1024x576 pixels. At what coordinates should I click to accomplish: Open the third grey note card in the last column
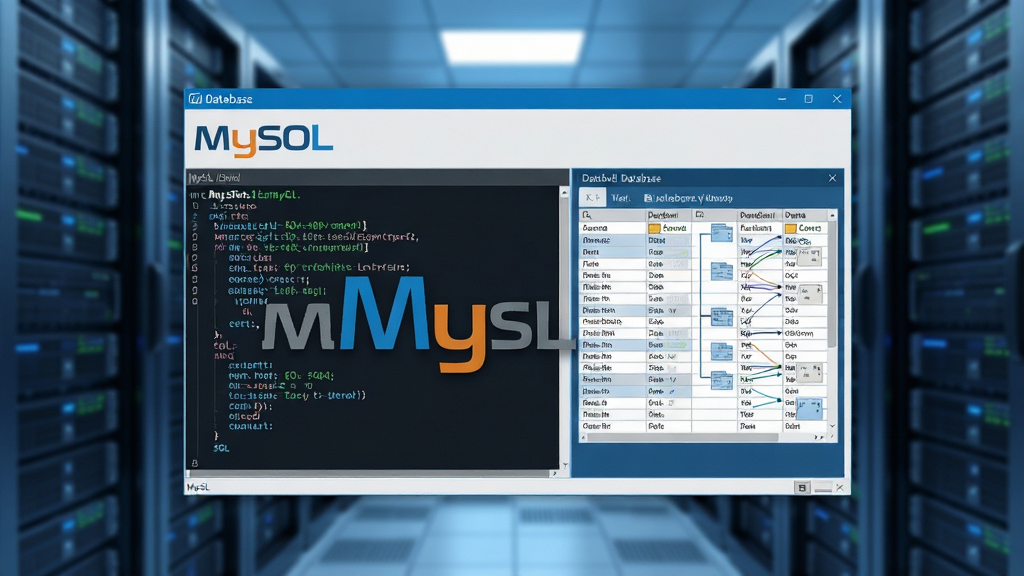810,374
